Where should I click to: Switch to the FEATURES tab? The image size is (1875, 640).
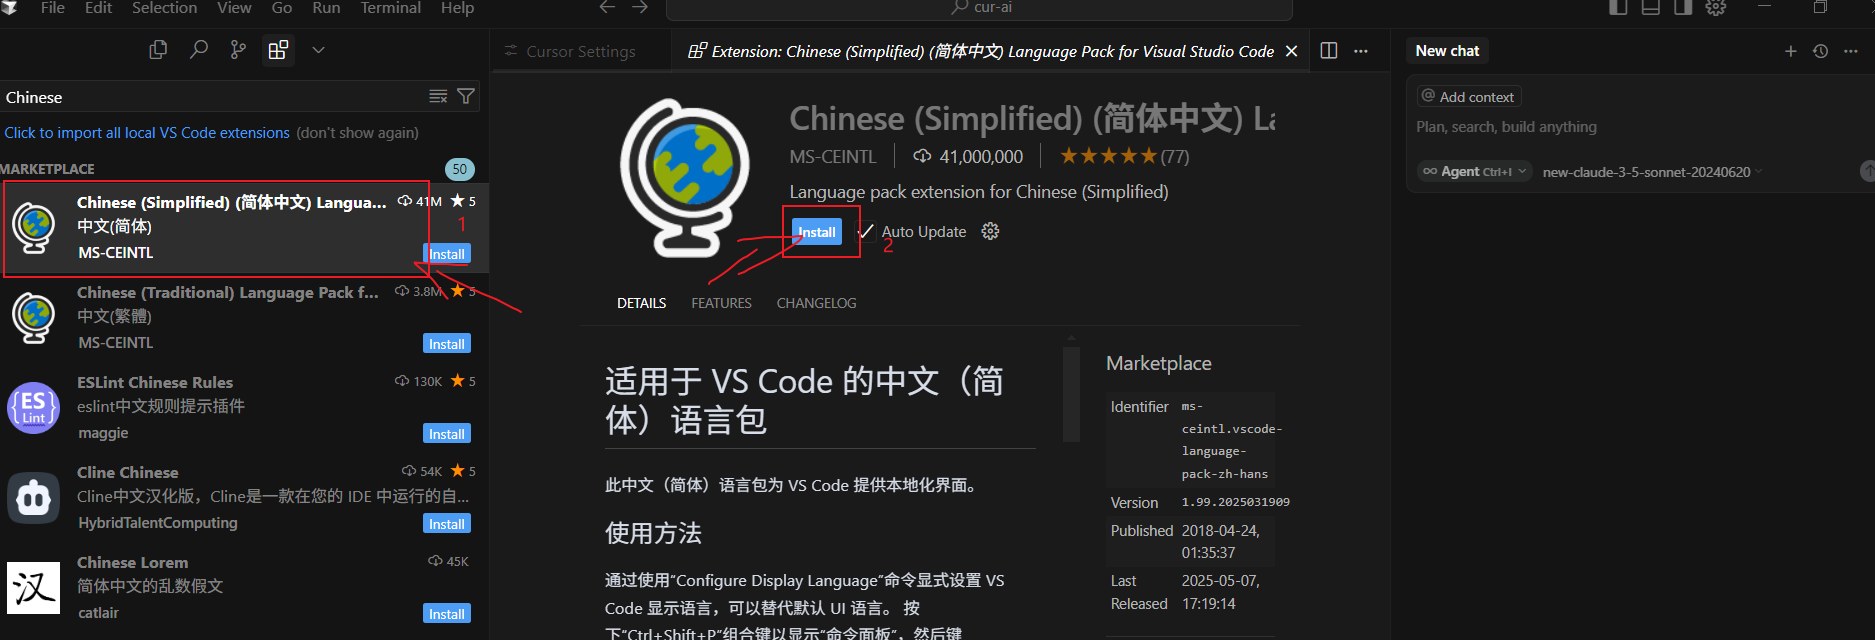[721, 303]
